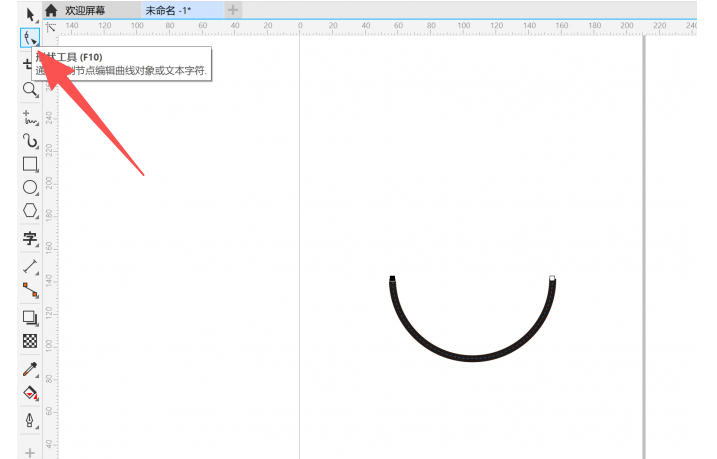Open a new document with plus tab
The height and width of the screenshot is (459, 717).
pos(232,10)
